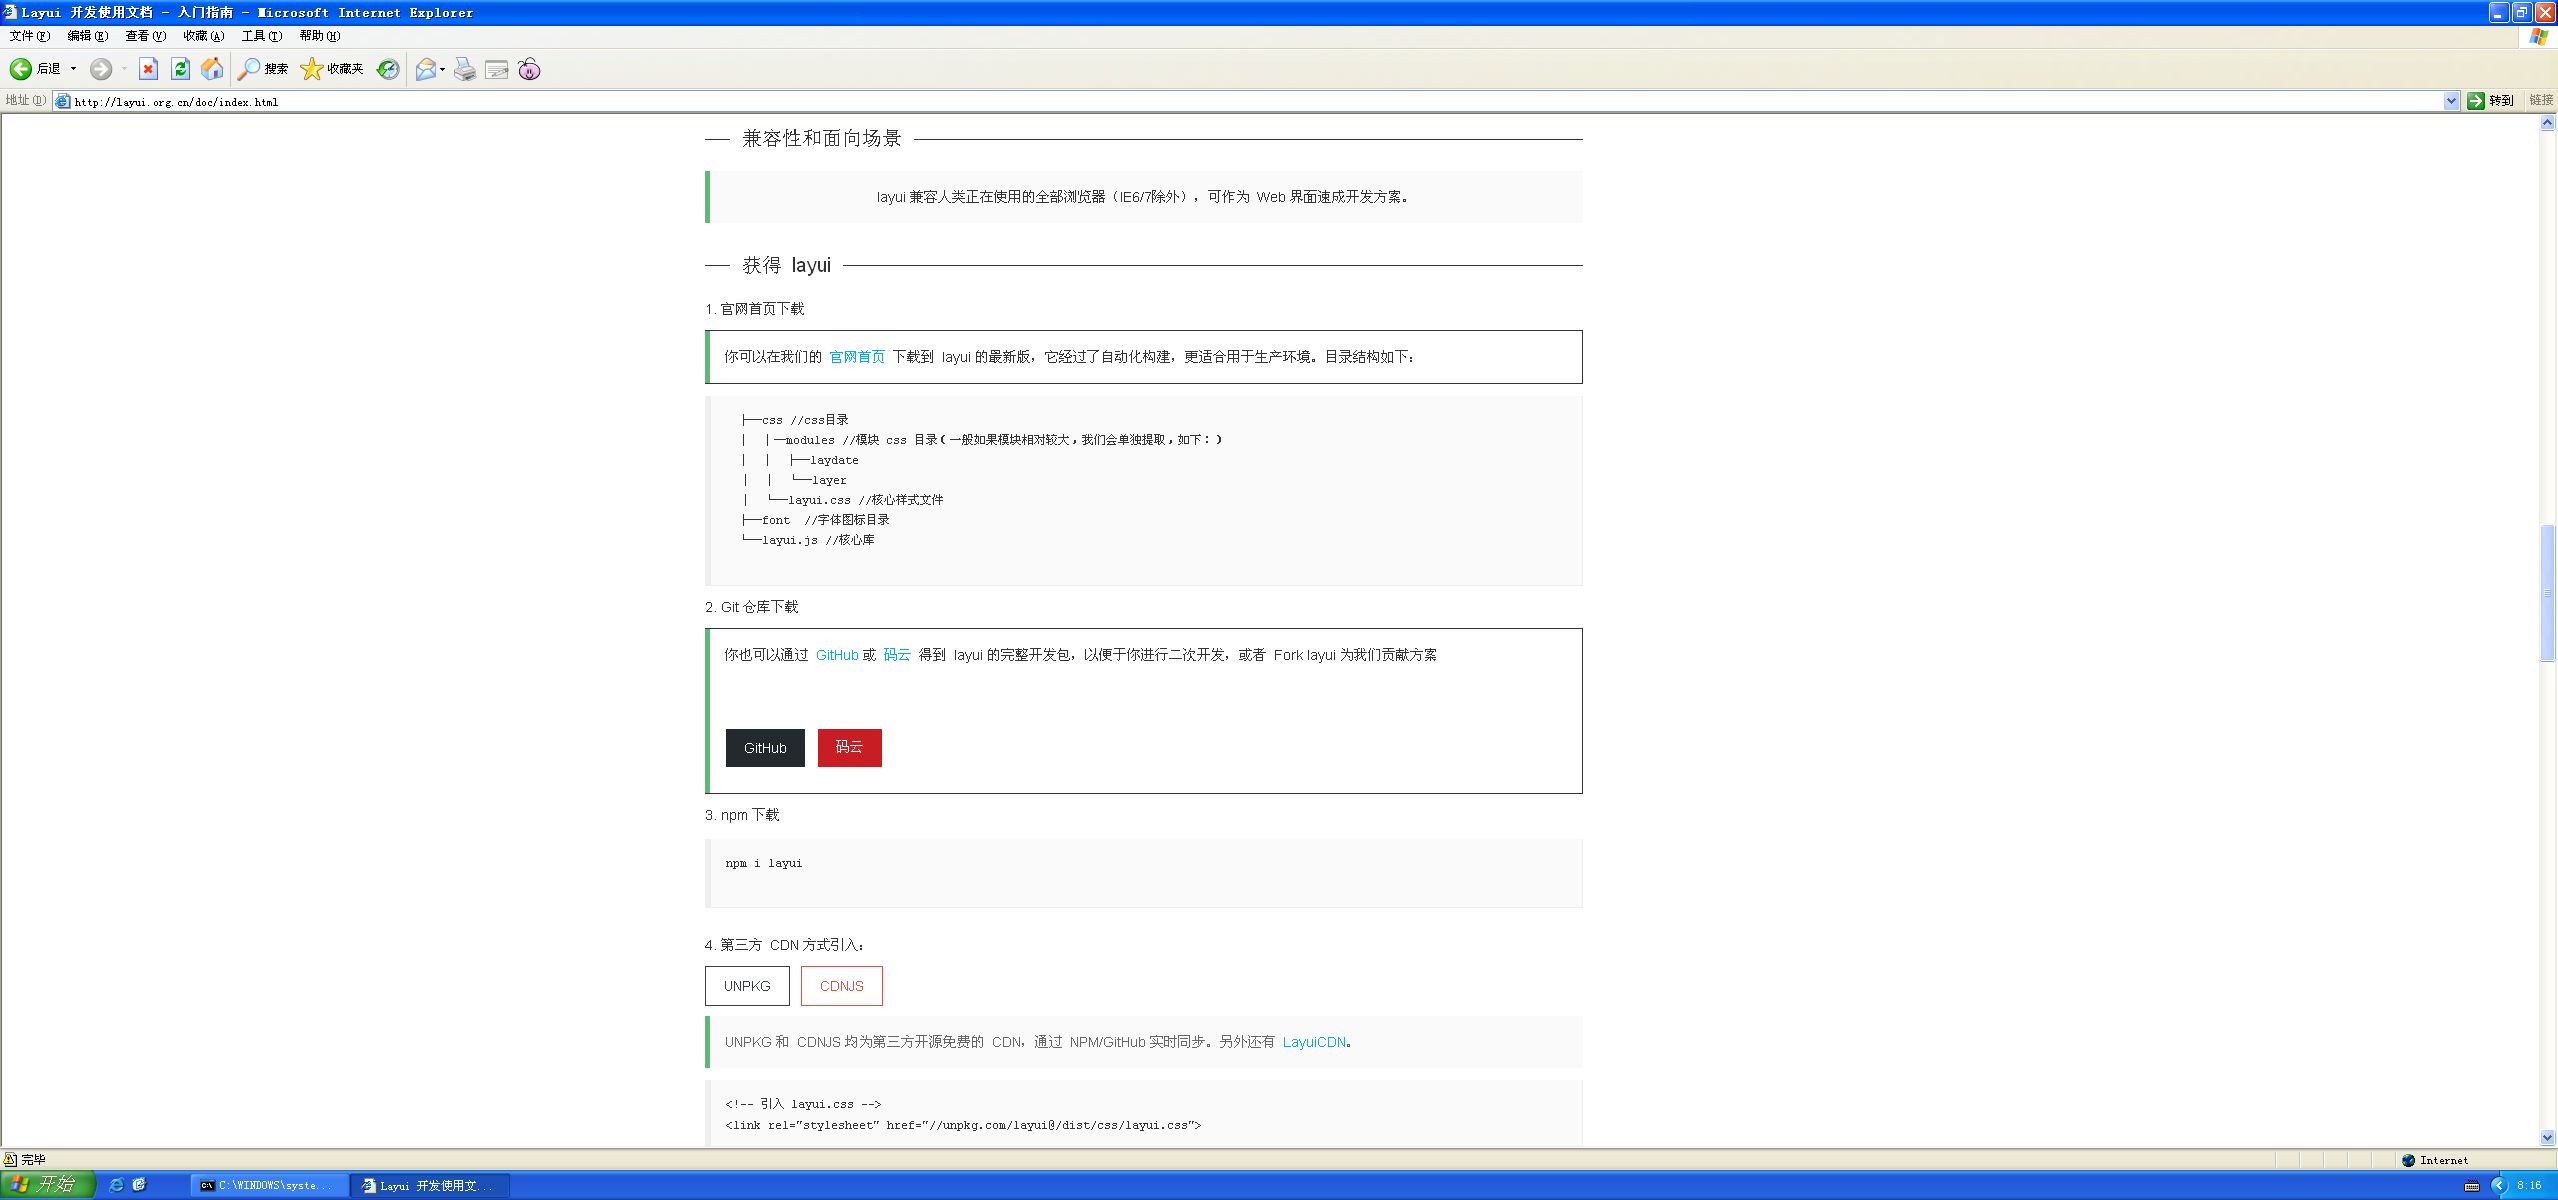Open the 工具 (Tools) menu
Image resolution: width=2558 pixels, height=1200 pixels.
click(x=261, y=36)
